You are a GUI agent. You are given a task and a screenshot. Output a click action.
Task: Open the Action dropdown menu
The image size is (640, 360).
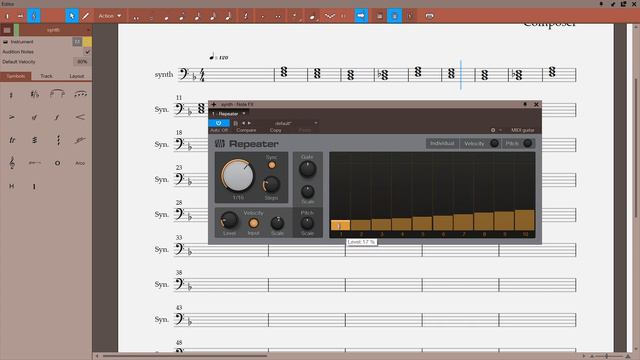pyautogui.click(x=110, y=16)
